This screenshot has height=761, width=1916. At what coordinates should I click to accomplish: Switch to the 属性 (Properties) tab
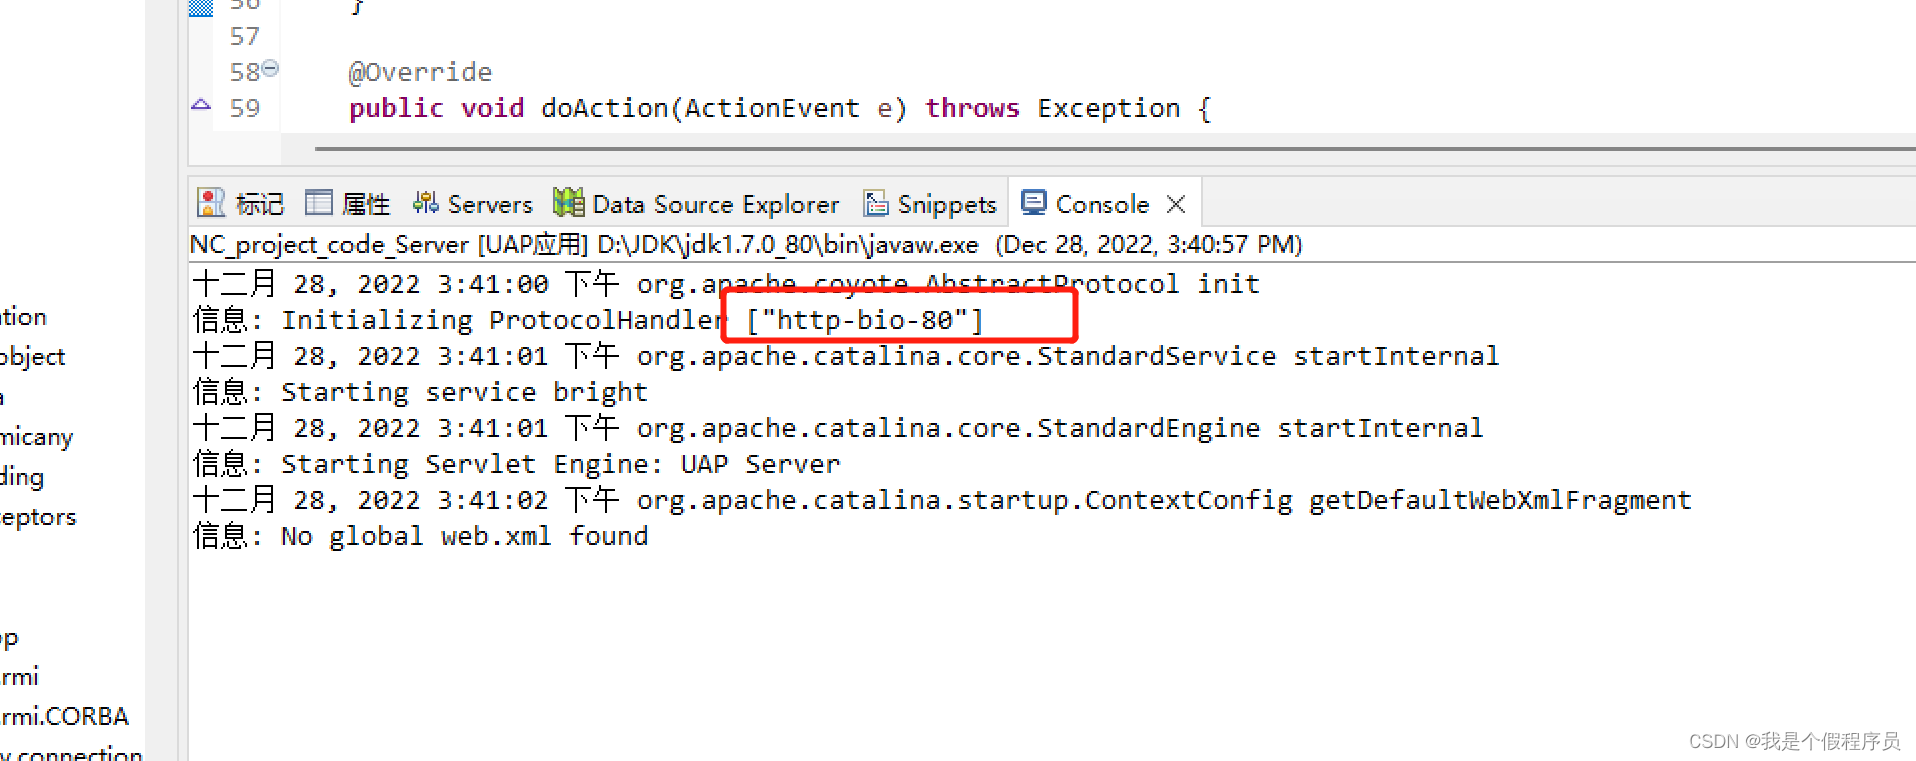pyautogui.click(x=347, y=204)
